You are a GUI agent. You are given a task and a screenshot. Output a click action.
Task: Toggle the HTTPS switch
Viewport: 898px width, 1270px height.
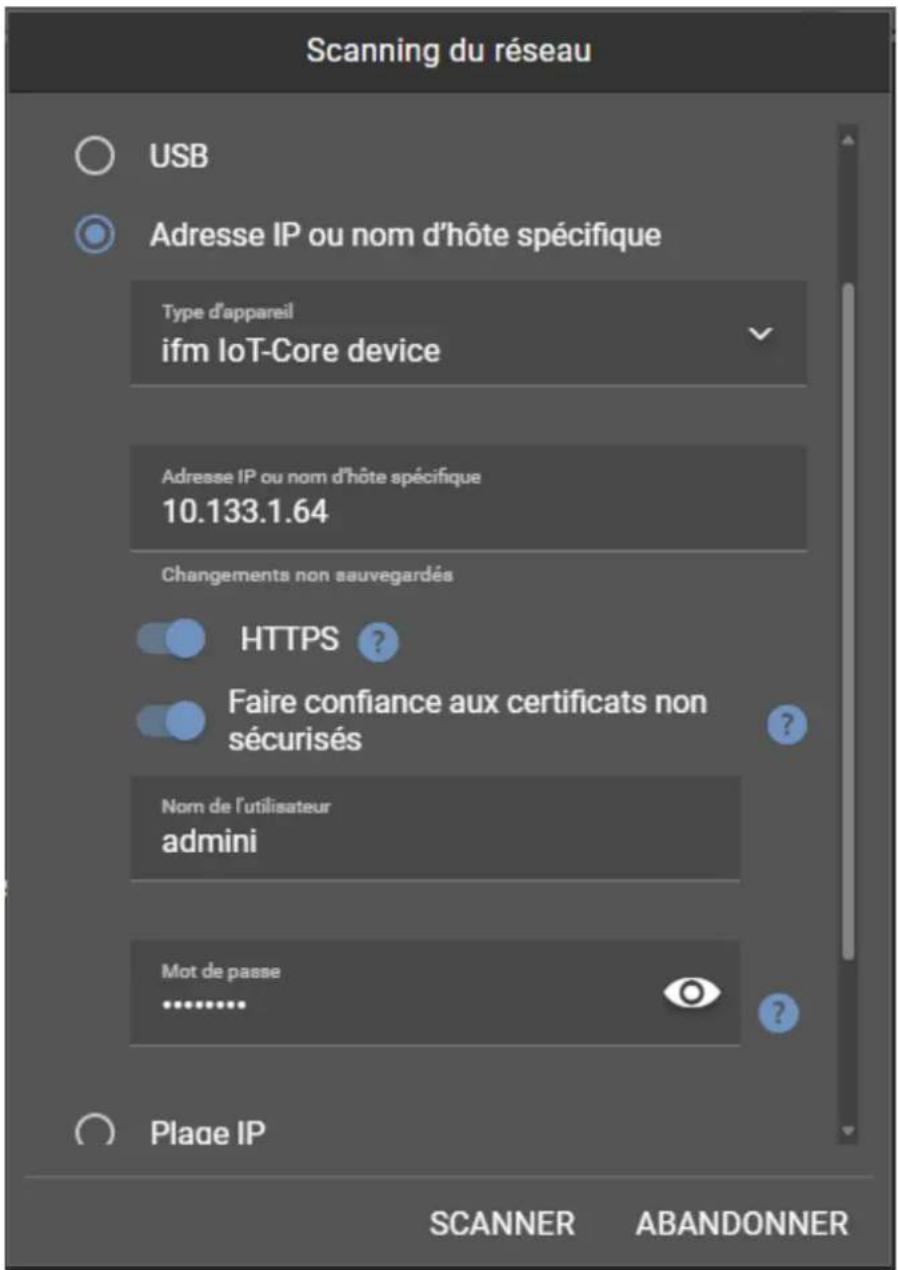[170, 640]
